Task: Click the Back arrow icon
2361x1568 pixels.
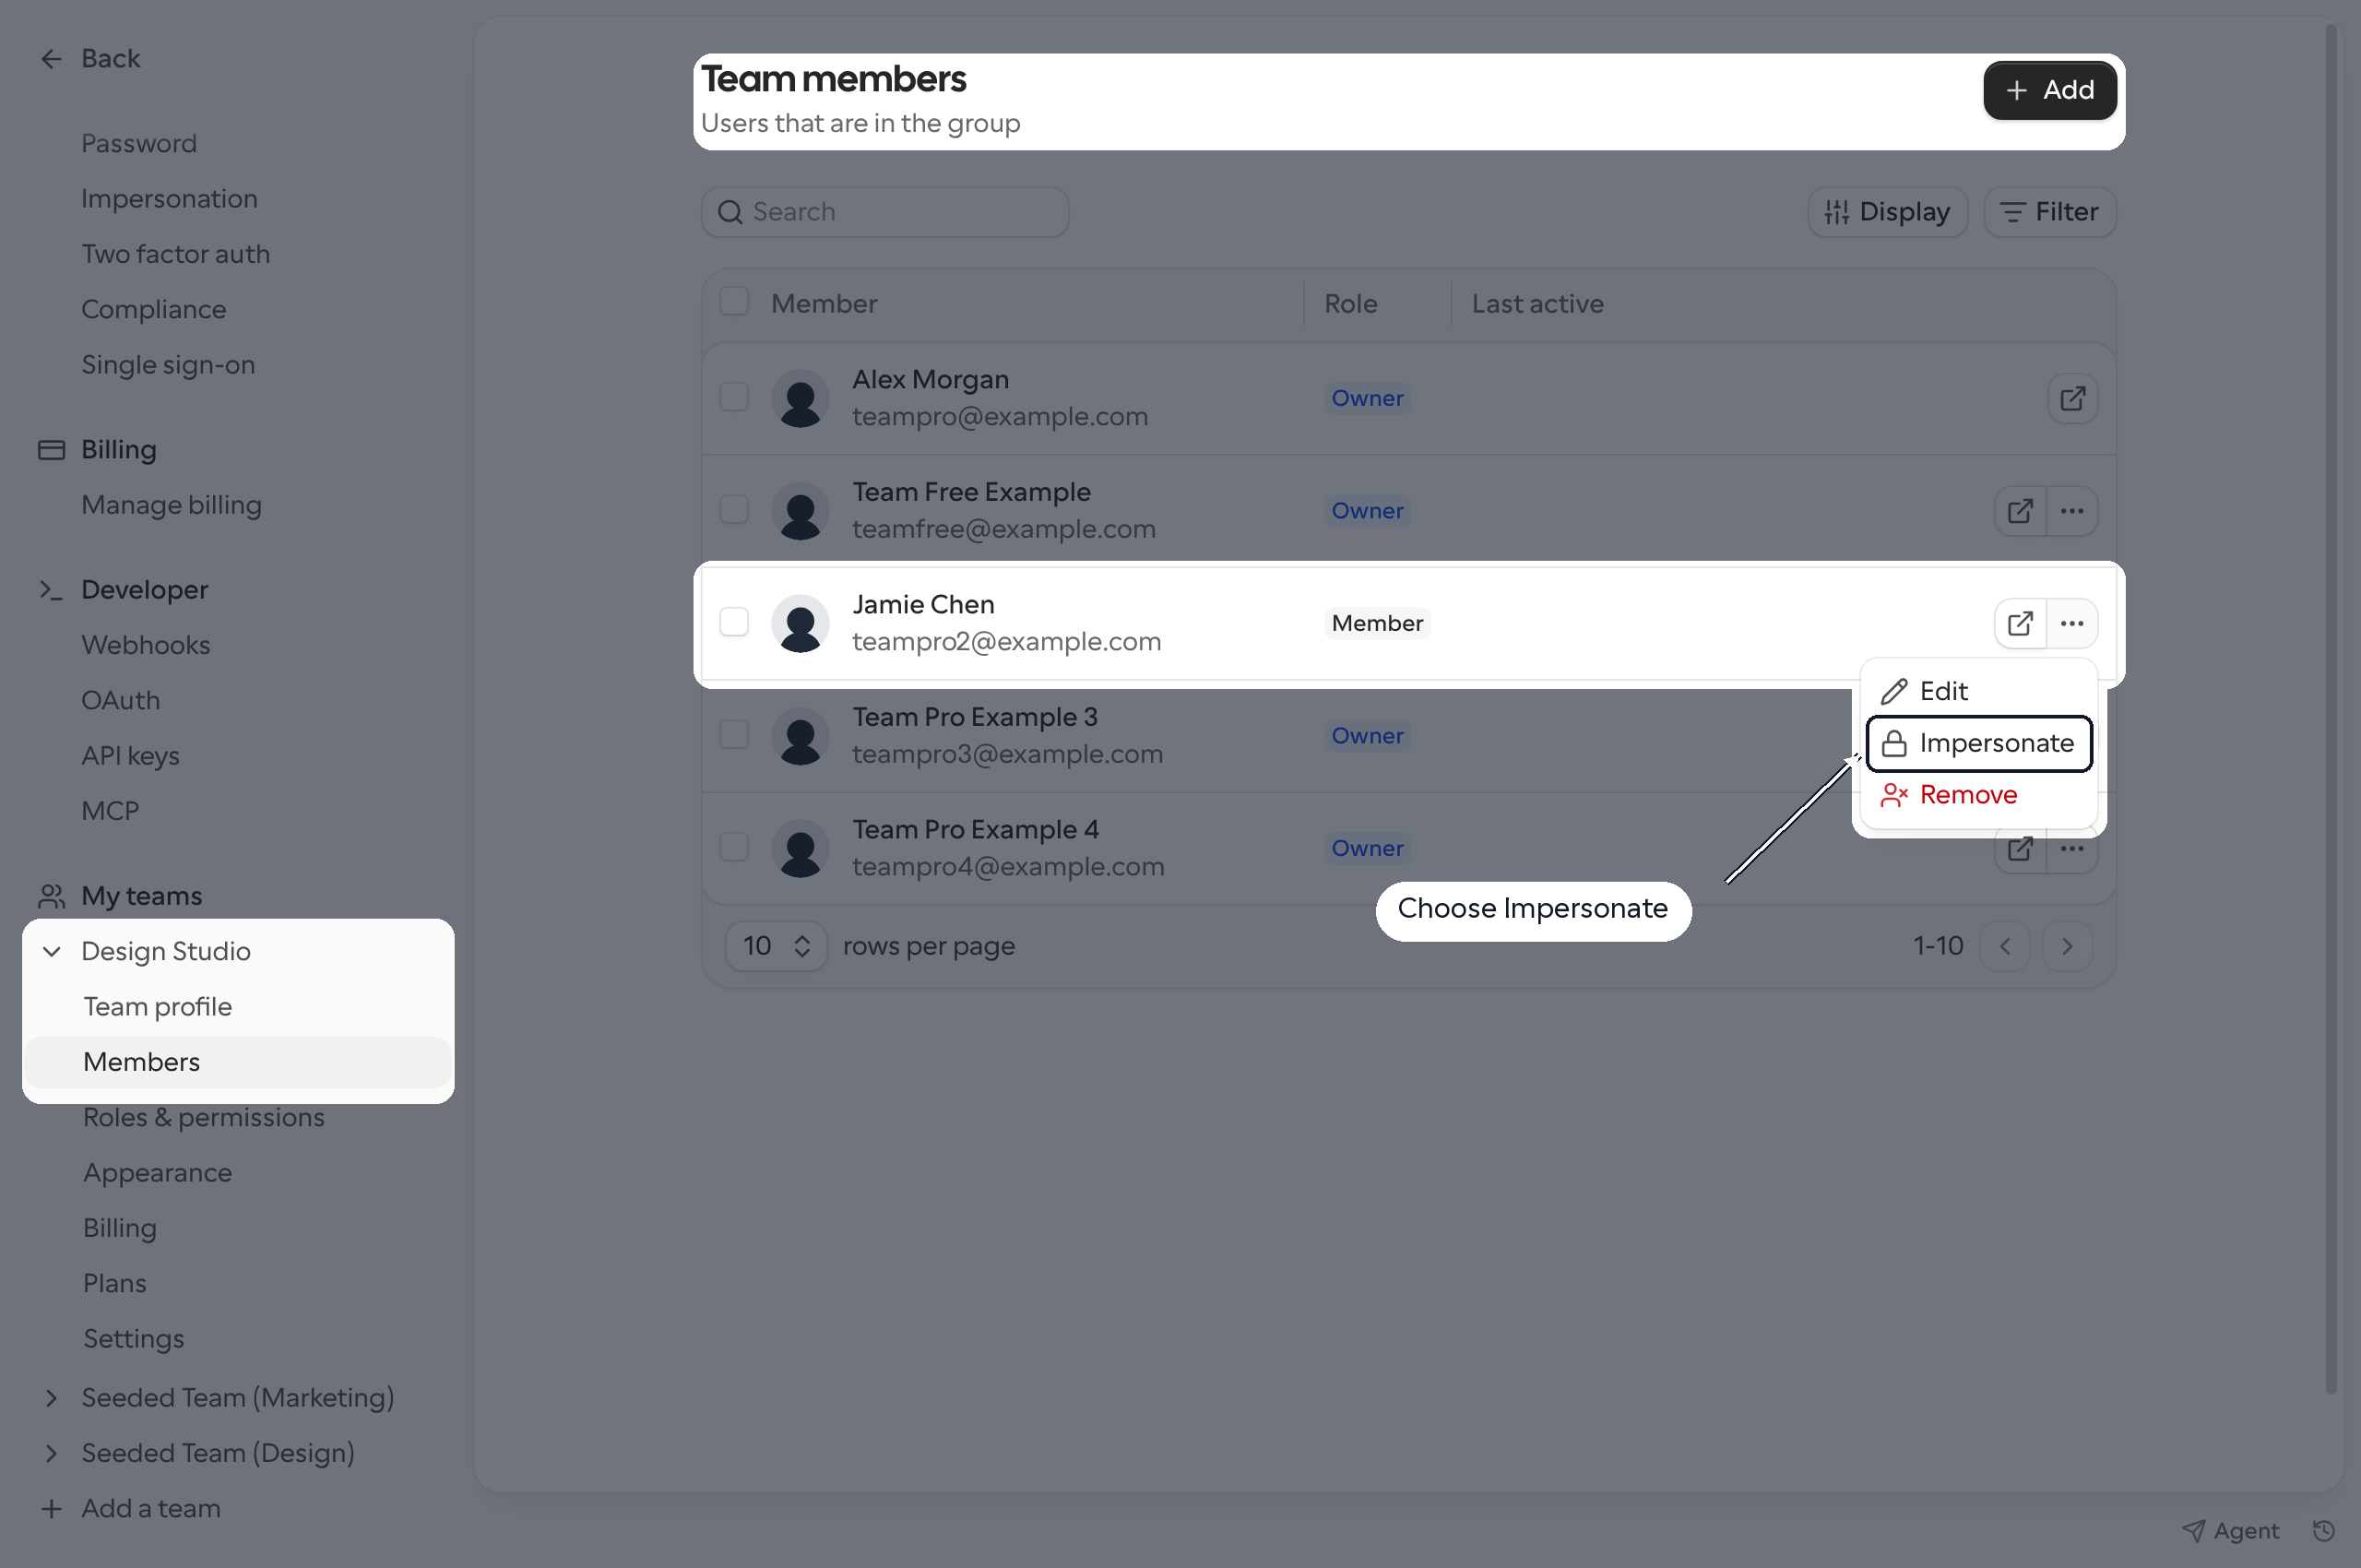Action: (51, 59)
